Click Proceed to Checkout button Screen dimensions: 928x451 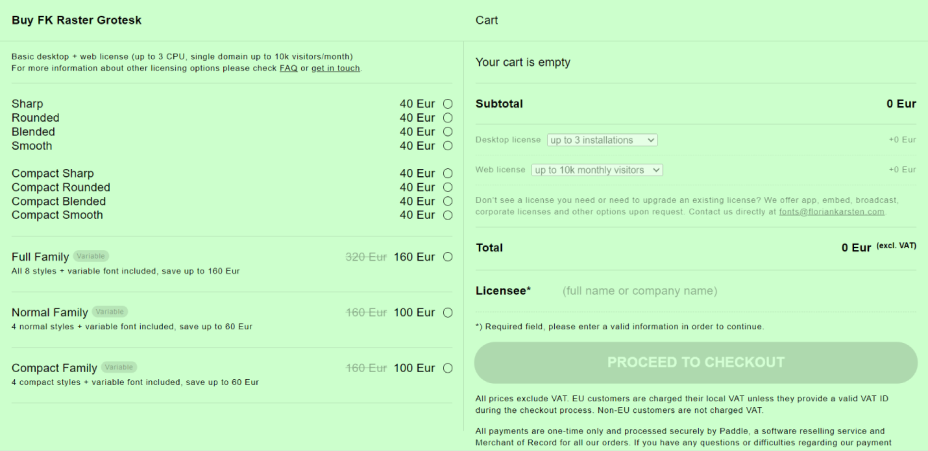click(x=696, y=362)
